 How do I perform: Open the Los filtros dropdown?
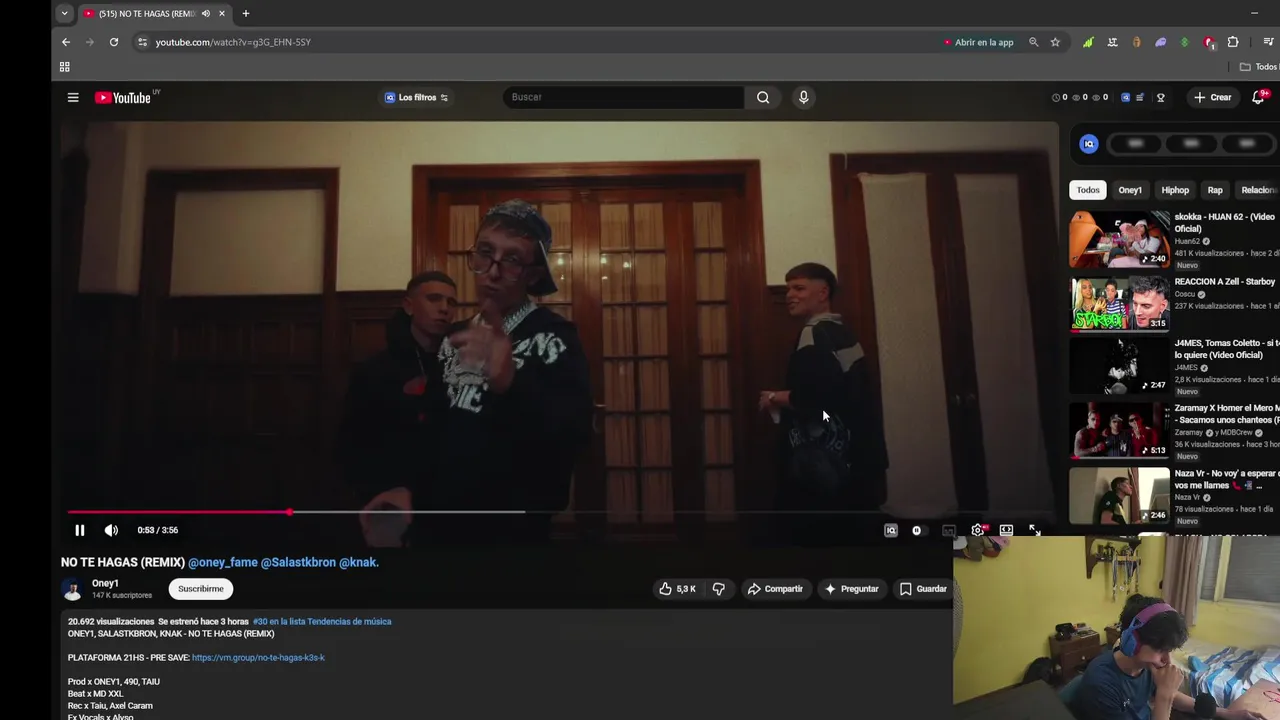(x=417, y=97)
